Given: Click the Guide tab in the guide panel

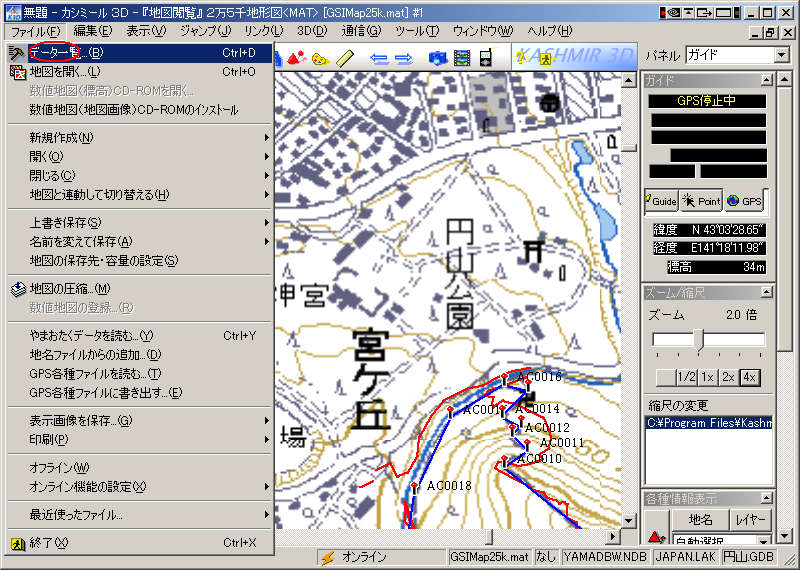Looking at the screenshot, I should [x=661, y=201].
